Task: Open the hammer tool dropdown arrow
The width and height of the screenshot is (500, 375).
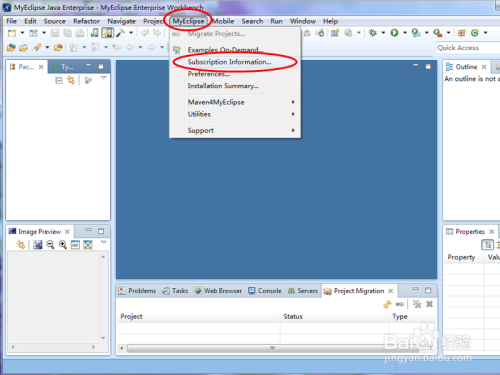Action: (131, 33)
